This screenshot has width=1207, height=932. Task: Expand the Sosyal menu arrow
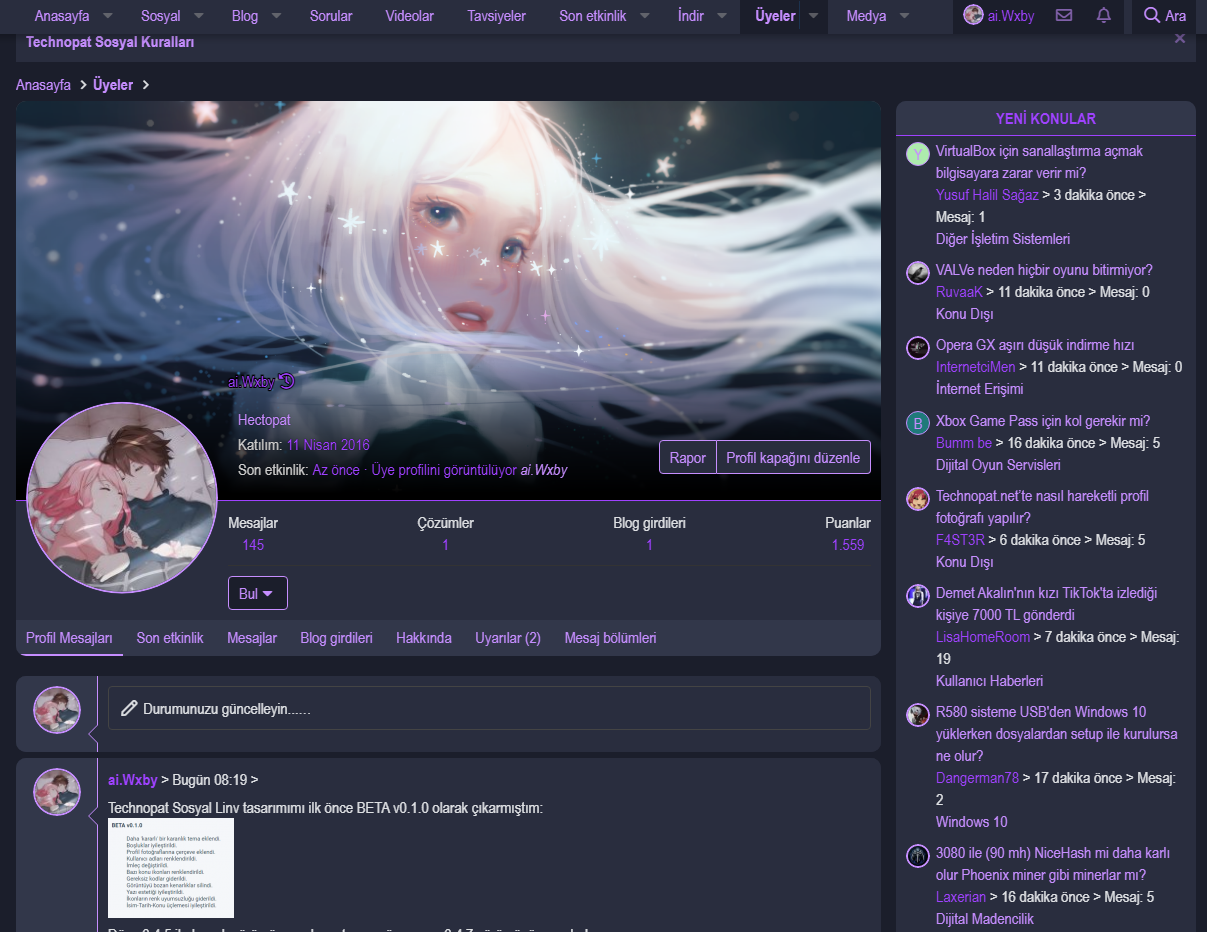[199, 16]
